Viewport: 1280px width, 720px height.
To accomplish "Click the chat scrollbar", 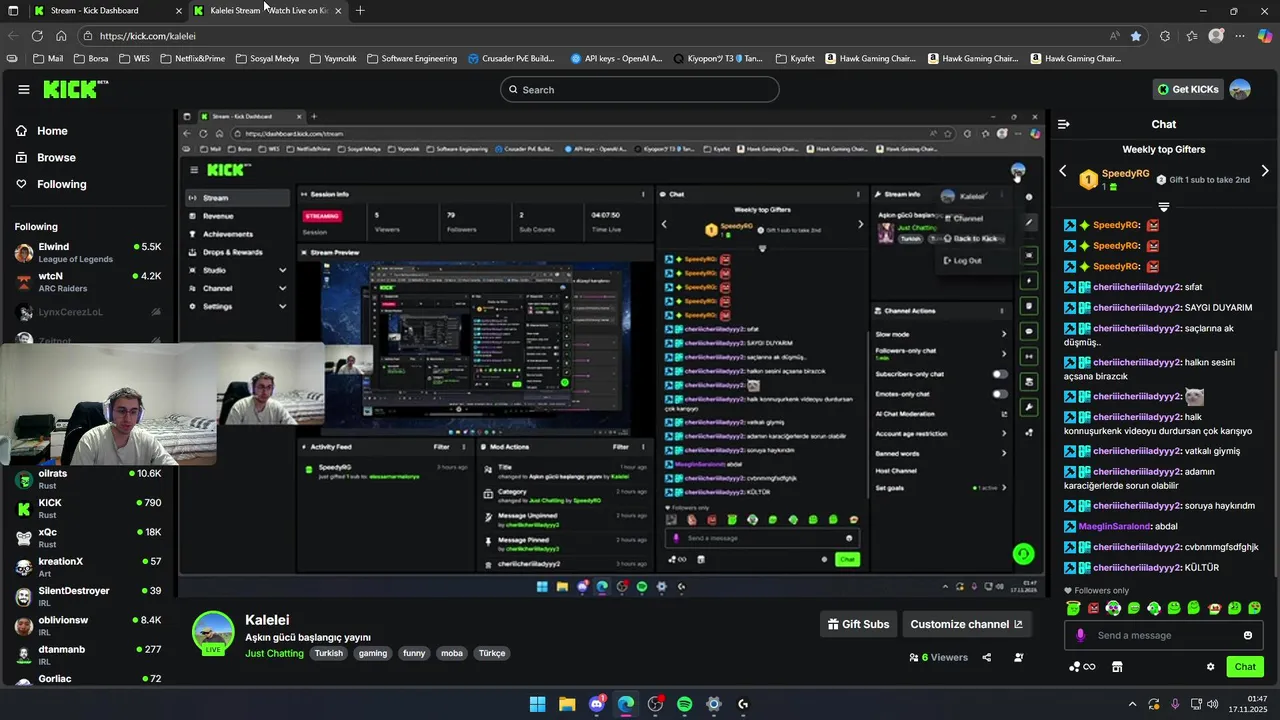I will [1275, 463].
